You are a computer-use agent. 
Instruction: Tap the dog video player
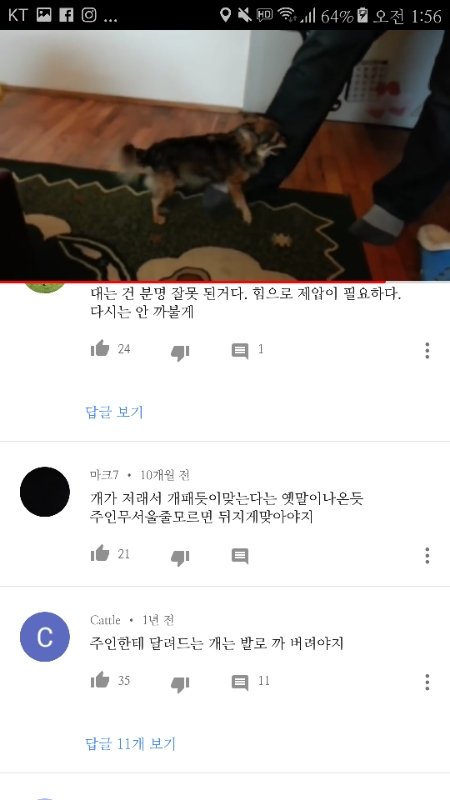click(225, 155)
